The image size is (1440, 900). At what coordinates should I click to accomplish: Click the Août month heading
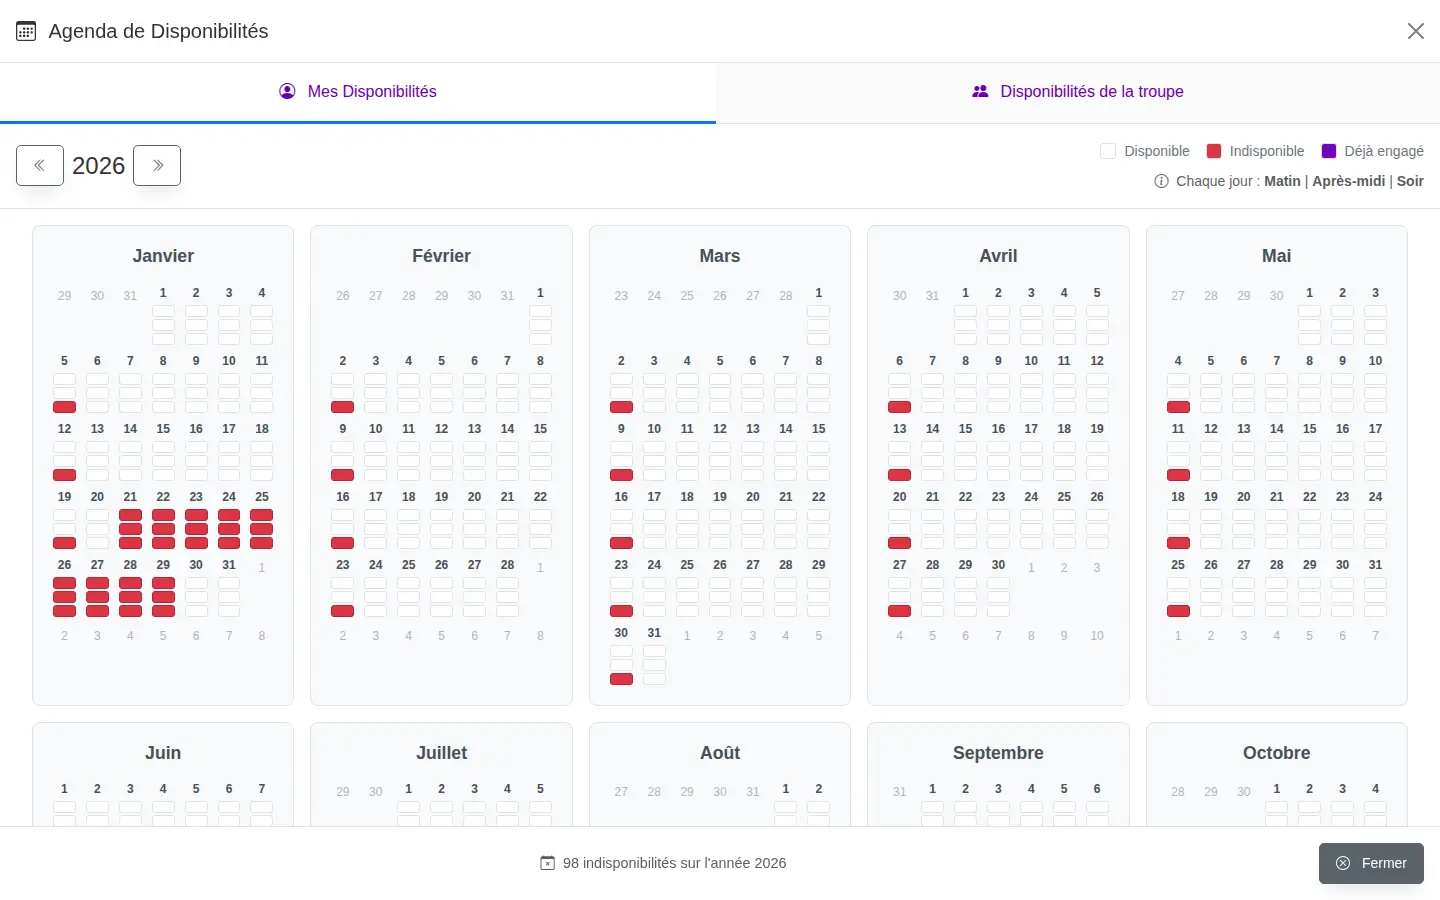coord(720,753)
